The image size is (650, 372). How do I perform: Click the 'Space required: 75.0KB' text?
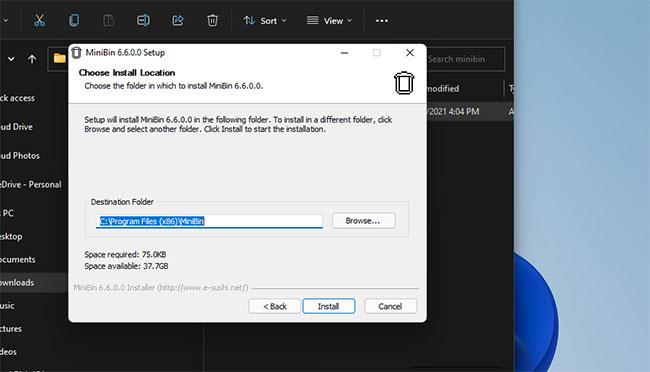click(125, 254)
